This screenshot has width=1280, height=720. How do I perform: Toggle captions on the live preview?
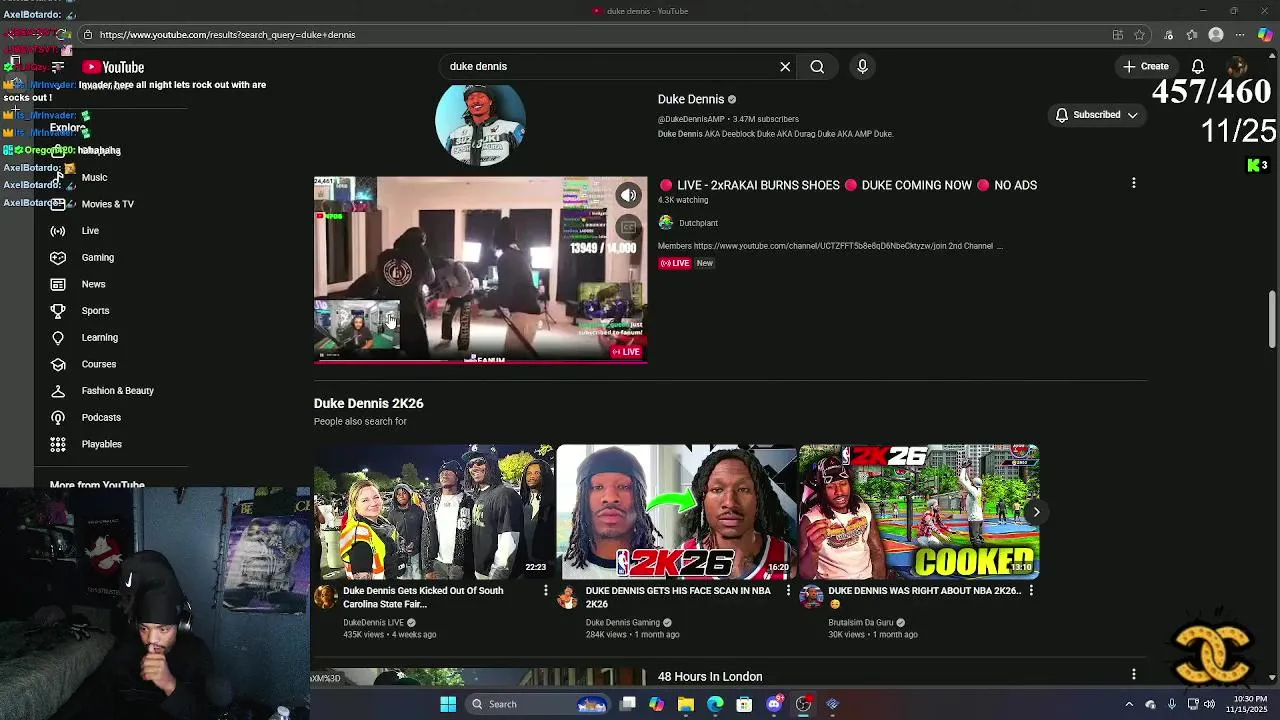pyautogui.click(x=628, y=227)
